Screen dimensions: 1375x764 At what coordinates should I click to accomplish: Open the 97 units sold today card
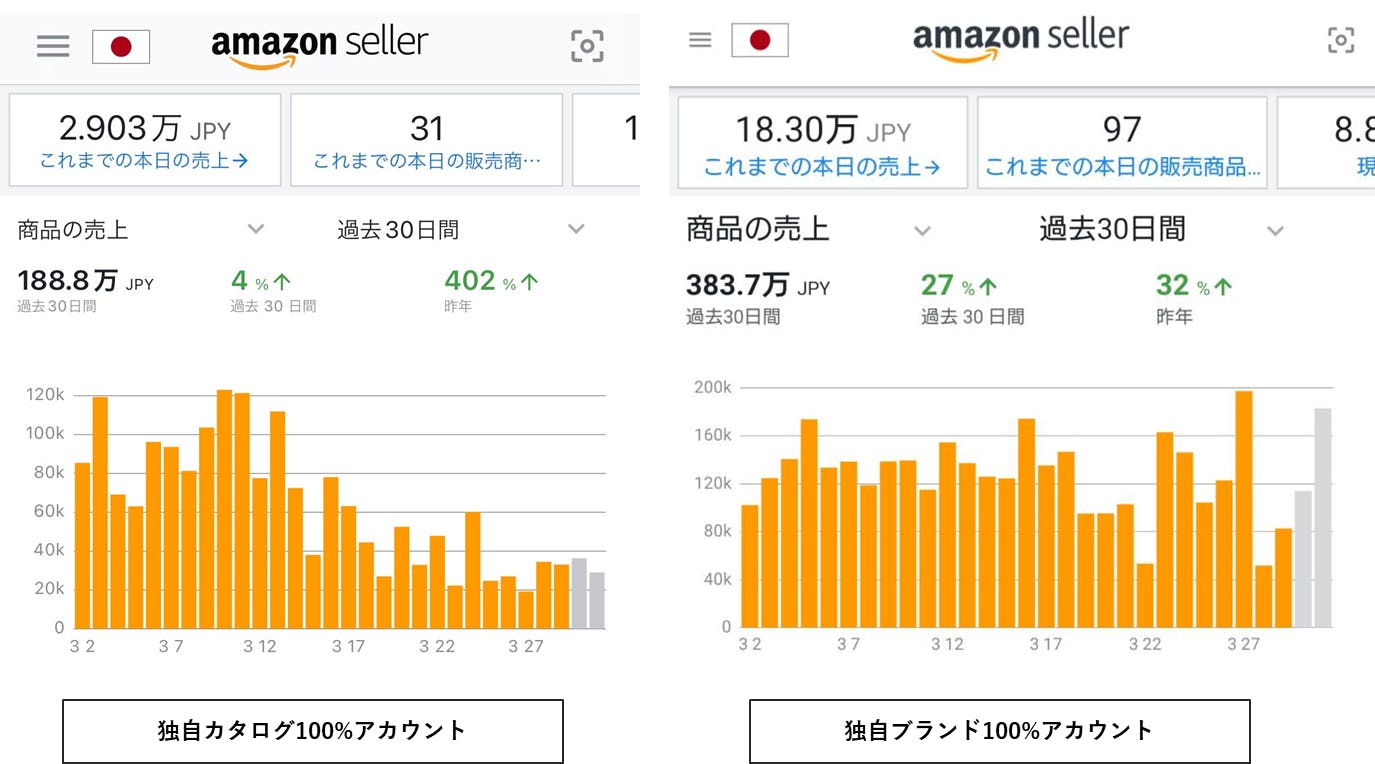(x=1122, y=142)
